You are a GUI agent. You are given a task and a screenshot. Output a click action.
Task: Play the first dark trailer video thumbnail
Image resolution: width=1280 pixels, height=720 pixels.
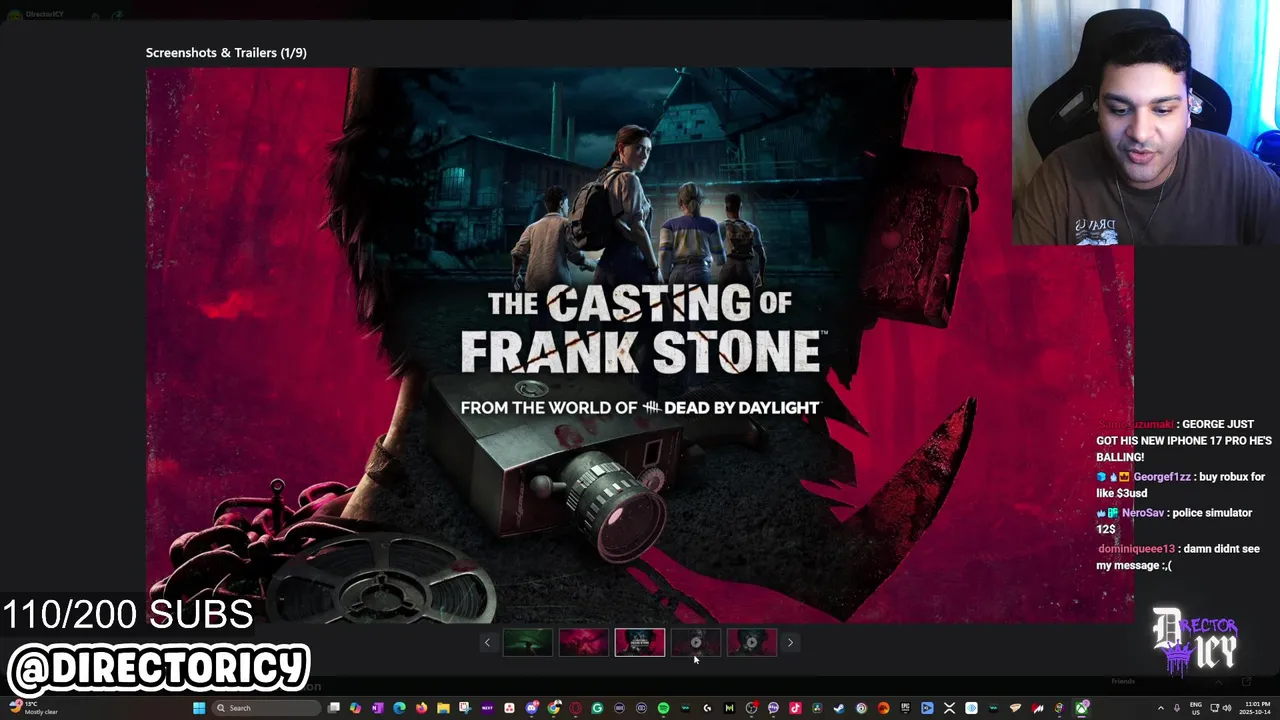[696, 642]
